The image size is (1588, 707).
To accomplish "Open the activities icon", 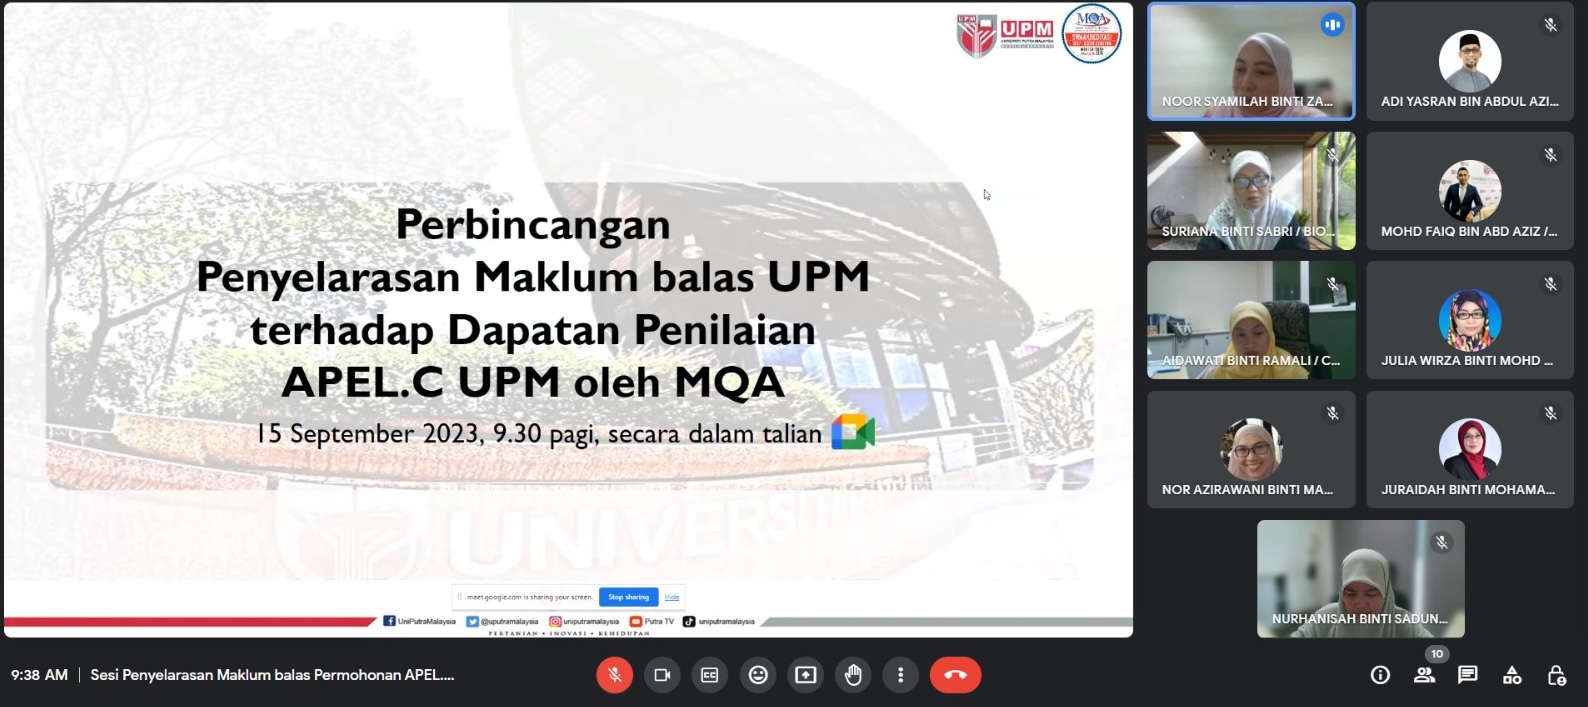I will click(x=1512, y=675).
